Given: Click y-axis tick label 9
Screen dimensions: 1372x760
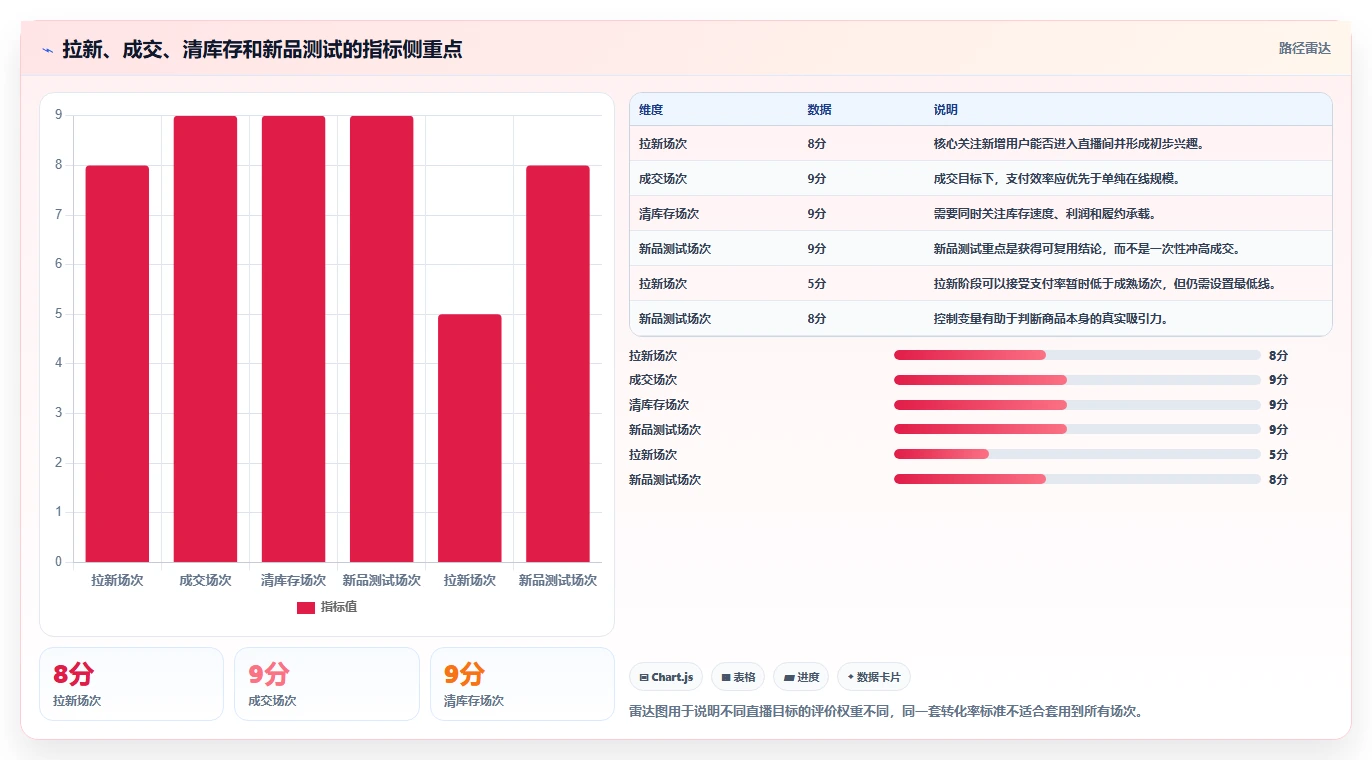Looking at the screenshot, I should (58, 115).
